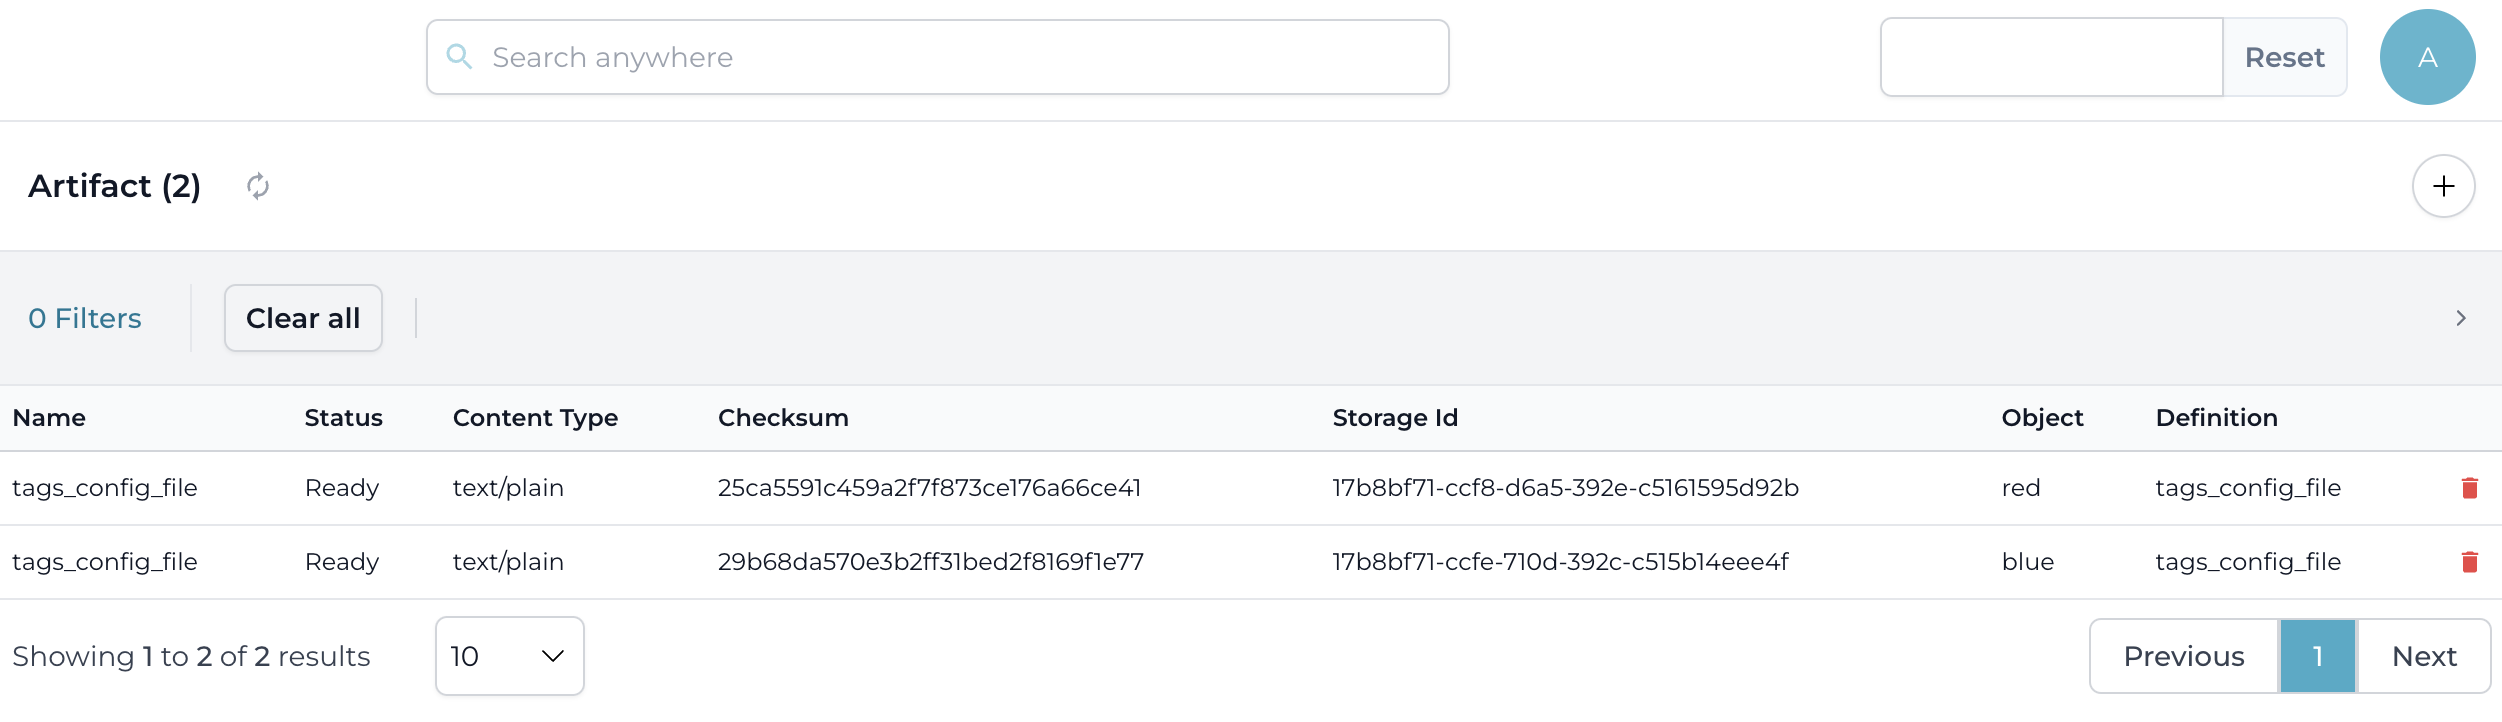The image size is (2502, 722).
Task: Sort by the Name column header
Action: 49,418
